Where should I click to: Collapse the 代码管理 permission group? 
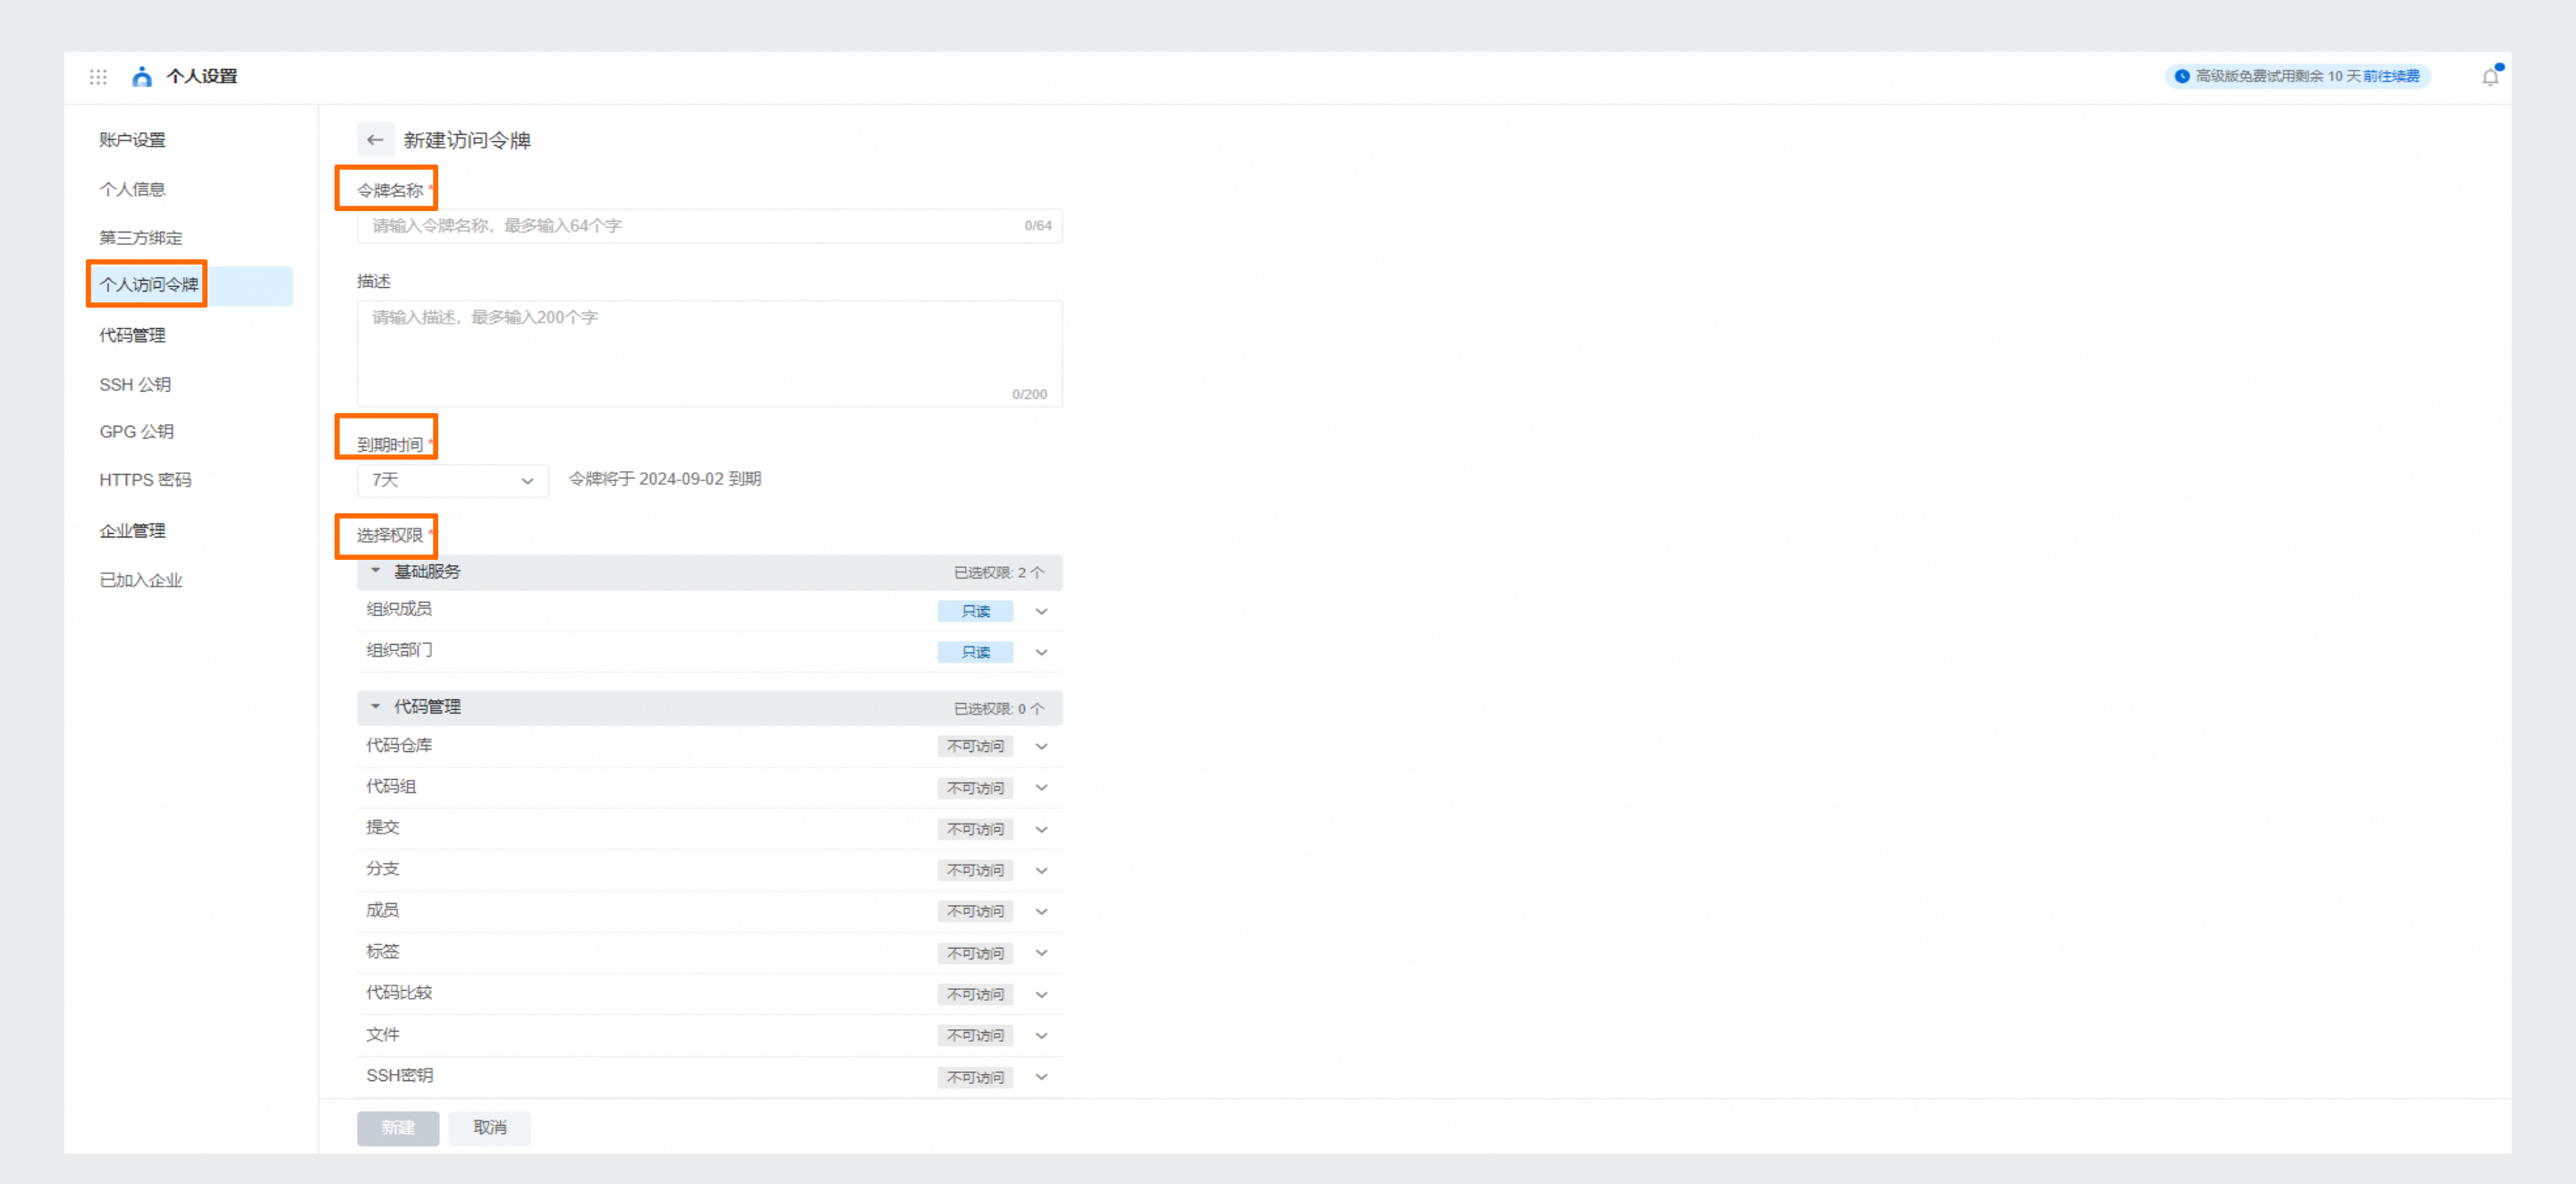point(376,706)
